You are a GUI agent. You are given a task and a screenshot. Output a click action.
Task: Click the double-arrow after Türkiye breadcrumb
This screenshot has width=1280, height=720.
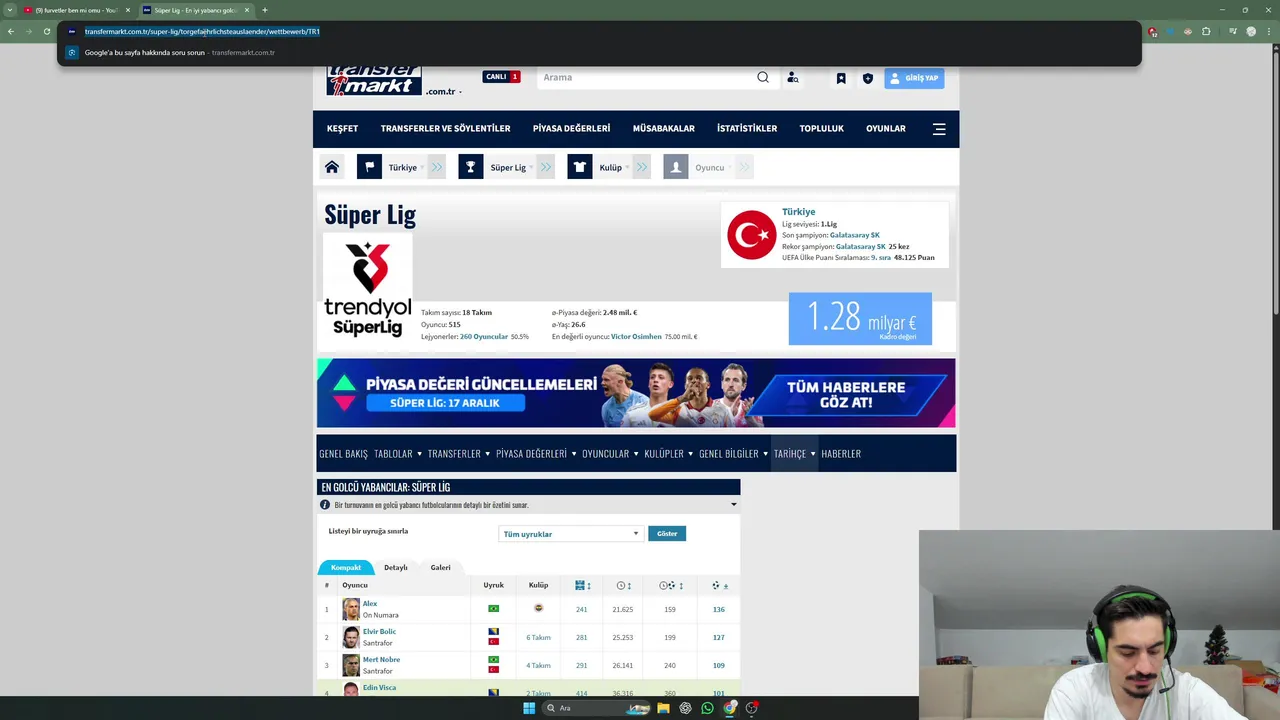pos(437,167)
